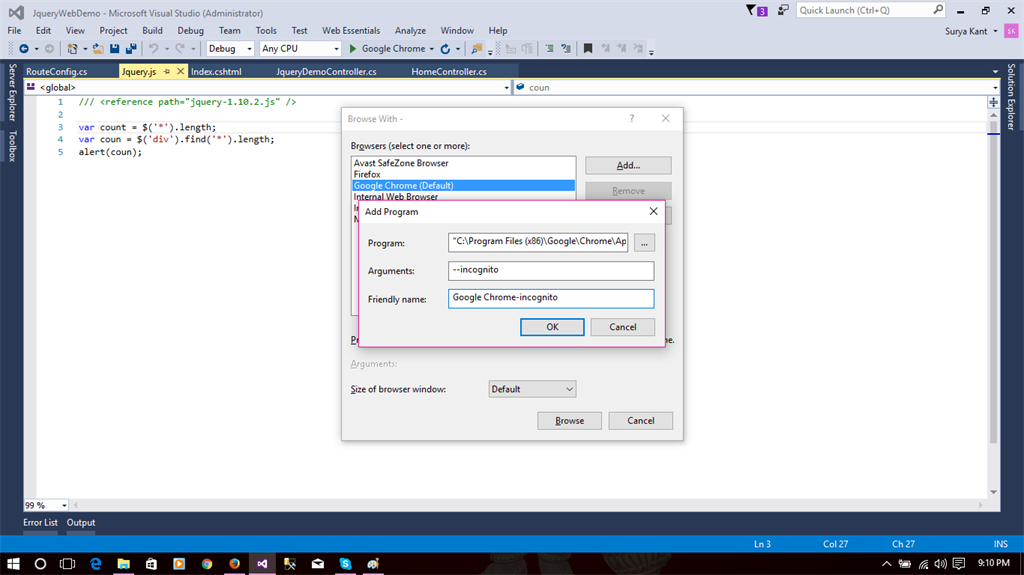1024x575 pixels.
Task: Click Cancel in the Add Program dialog
Action: [x=622, y=327]
